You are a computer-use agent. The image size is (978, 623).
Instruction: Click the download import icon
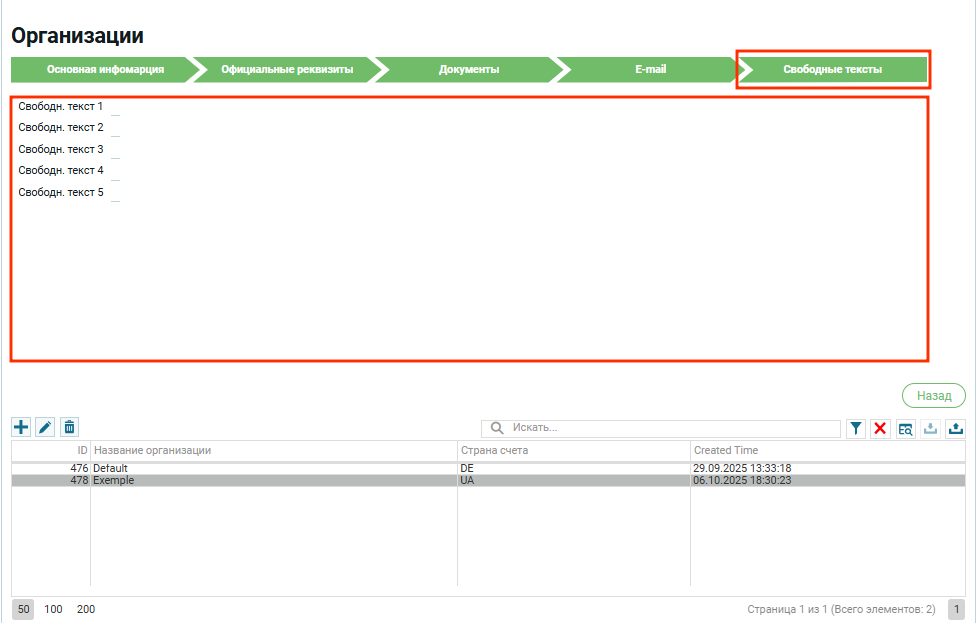click(930, 428)
